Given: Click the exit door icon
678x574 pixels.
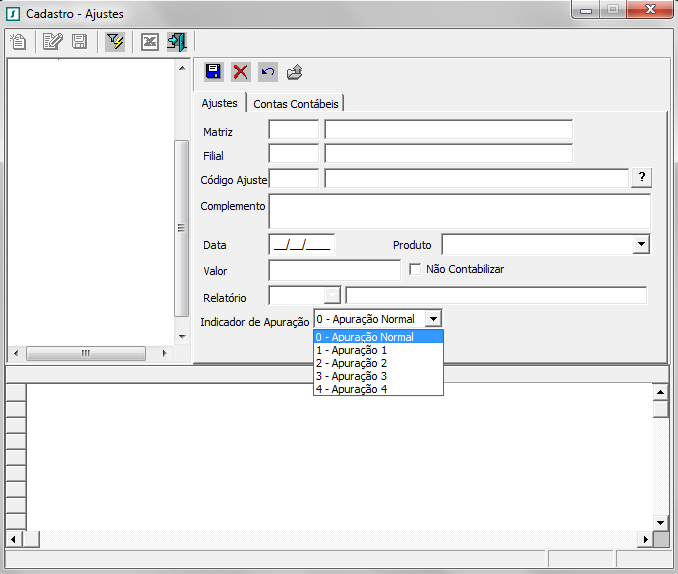Looking at the screenshot, I should 177,42.
